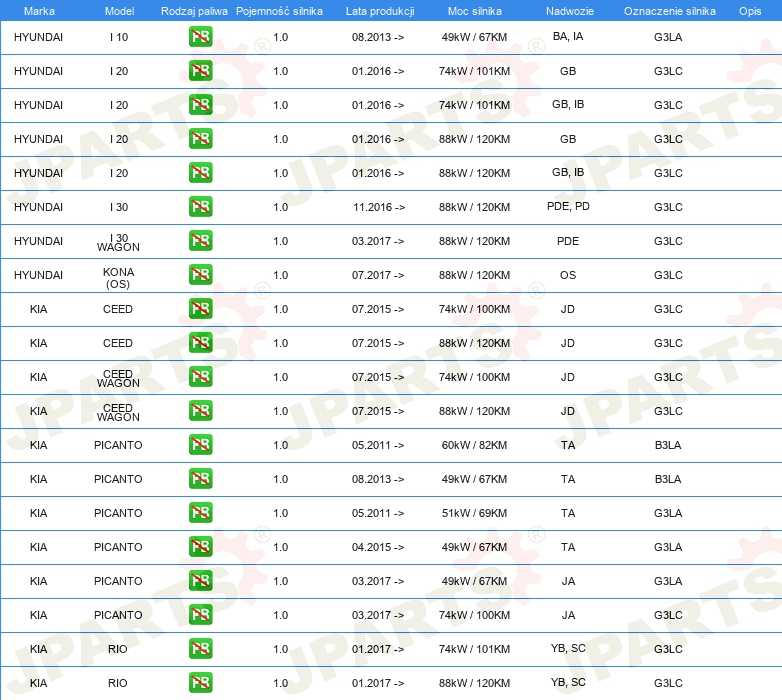782x700 pixels.
Task: Click the PDE, PD body cell
Action: 568,206
